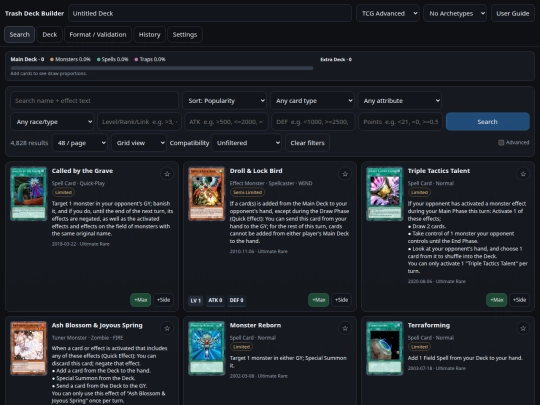
Task: Add Triple Tactics Talent to side deck
Action: [520, 300]
